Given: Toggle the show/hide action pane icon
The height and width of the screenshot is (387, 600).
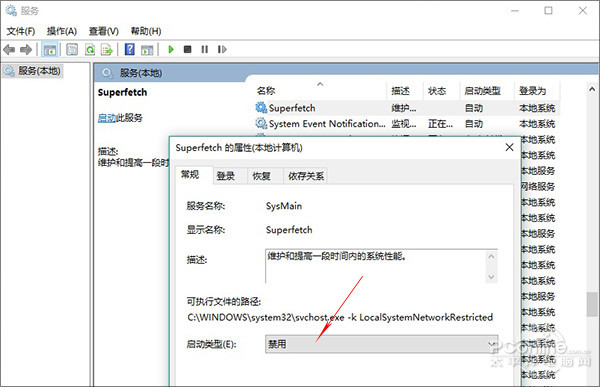Looking at the screenshot, I should [147, 49].
